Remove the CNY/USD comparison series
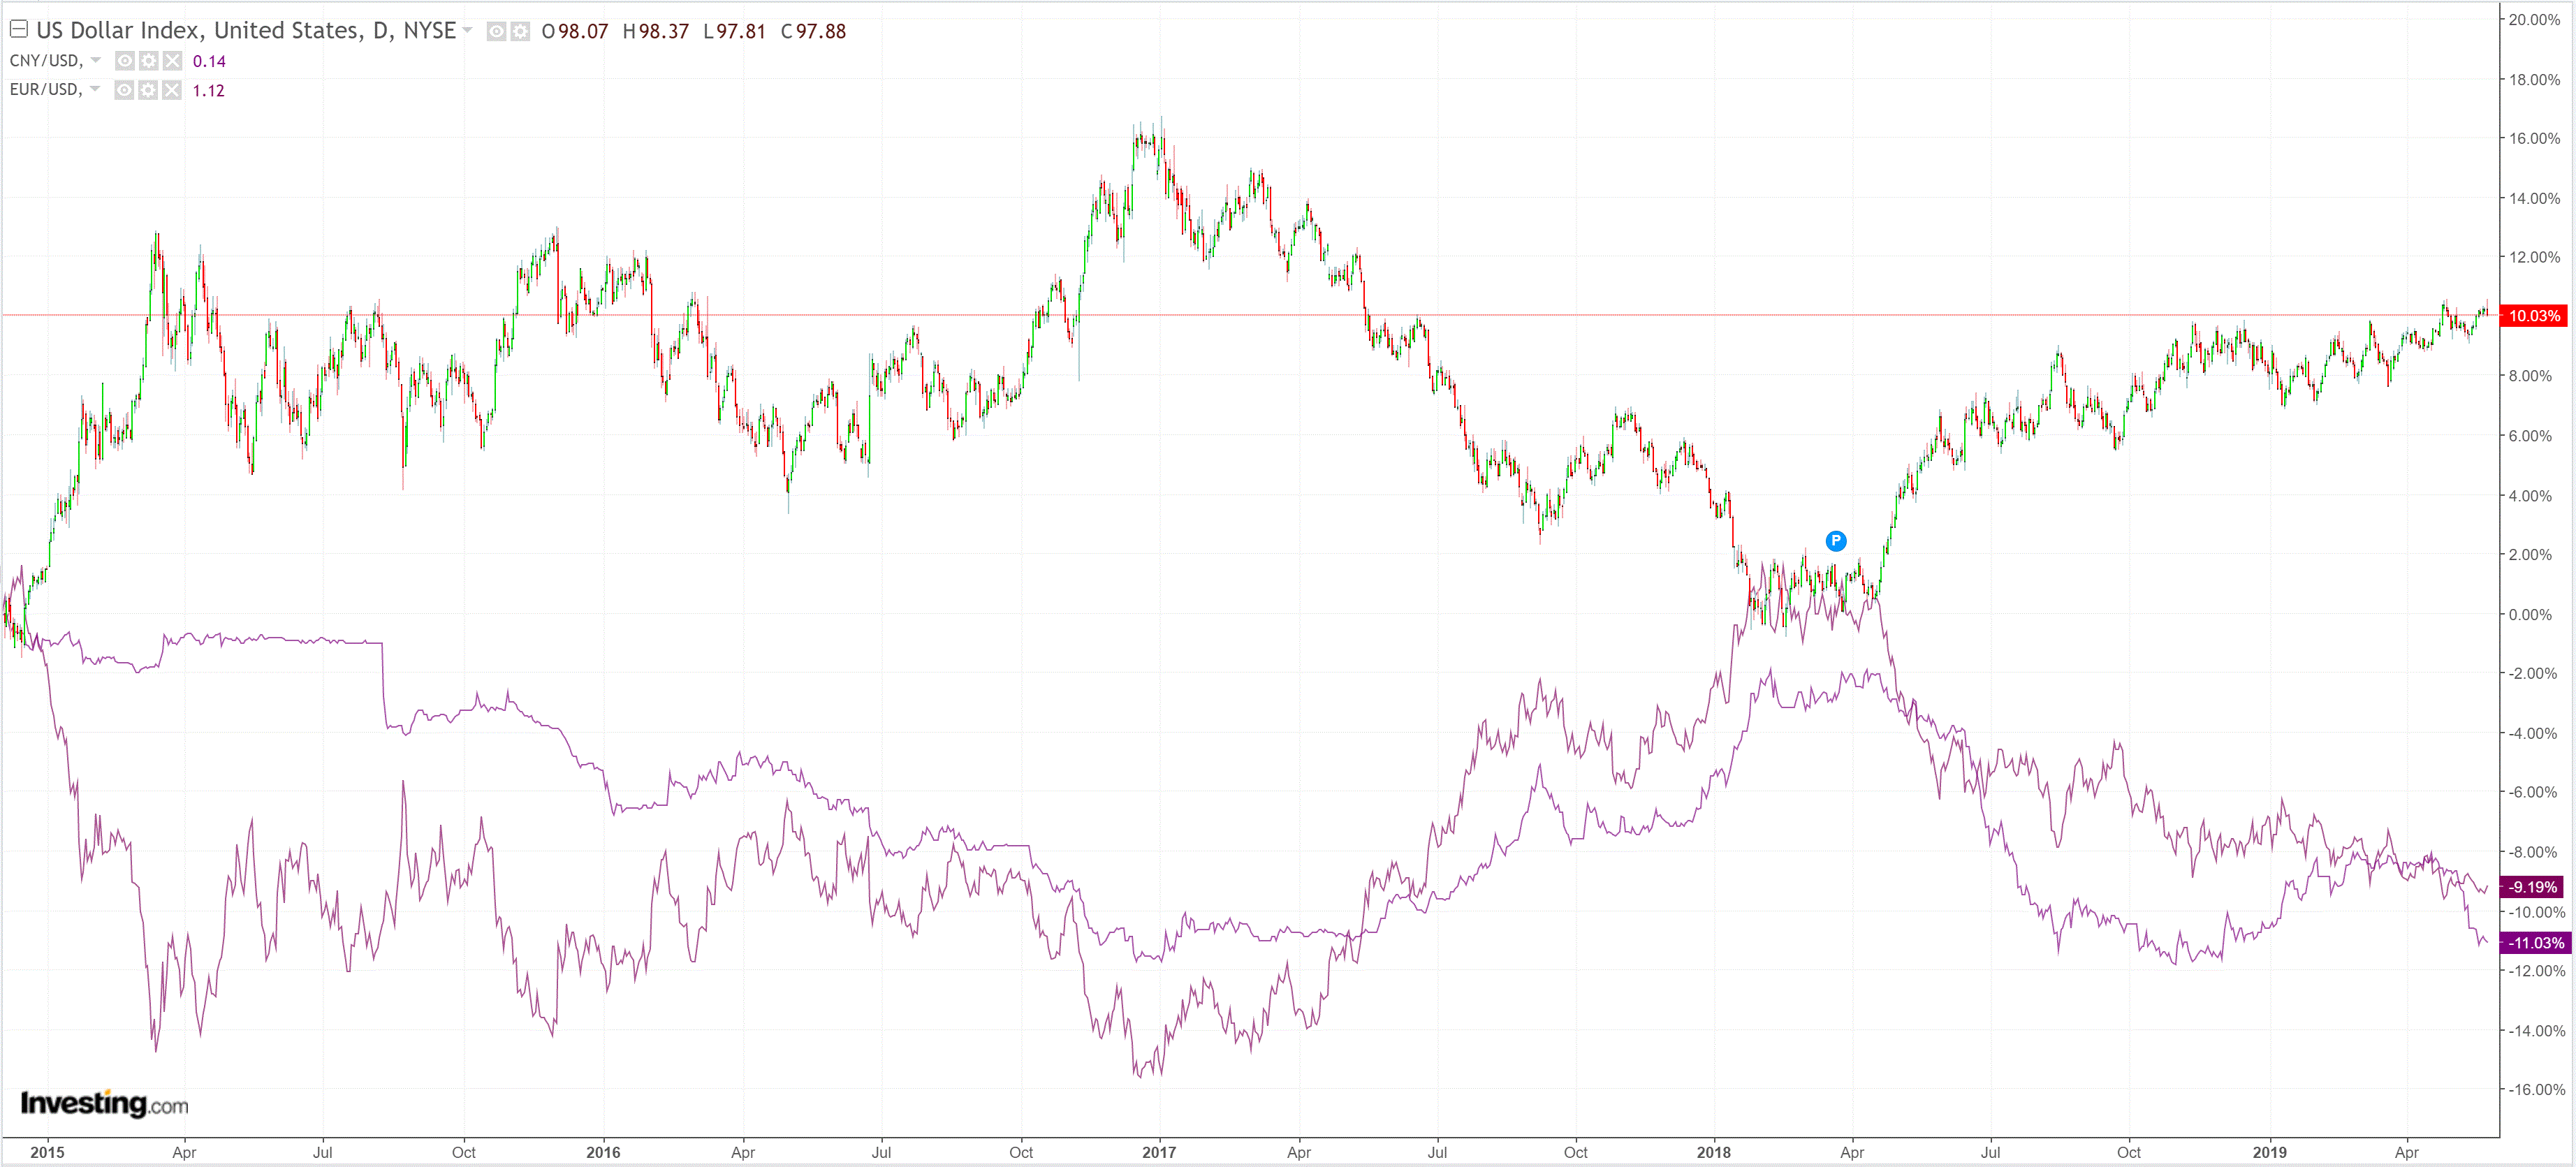2576x1167 pixels. [x=172, y=61]
